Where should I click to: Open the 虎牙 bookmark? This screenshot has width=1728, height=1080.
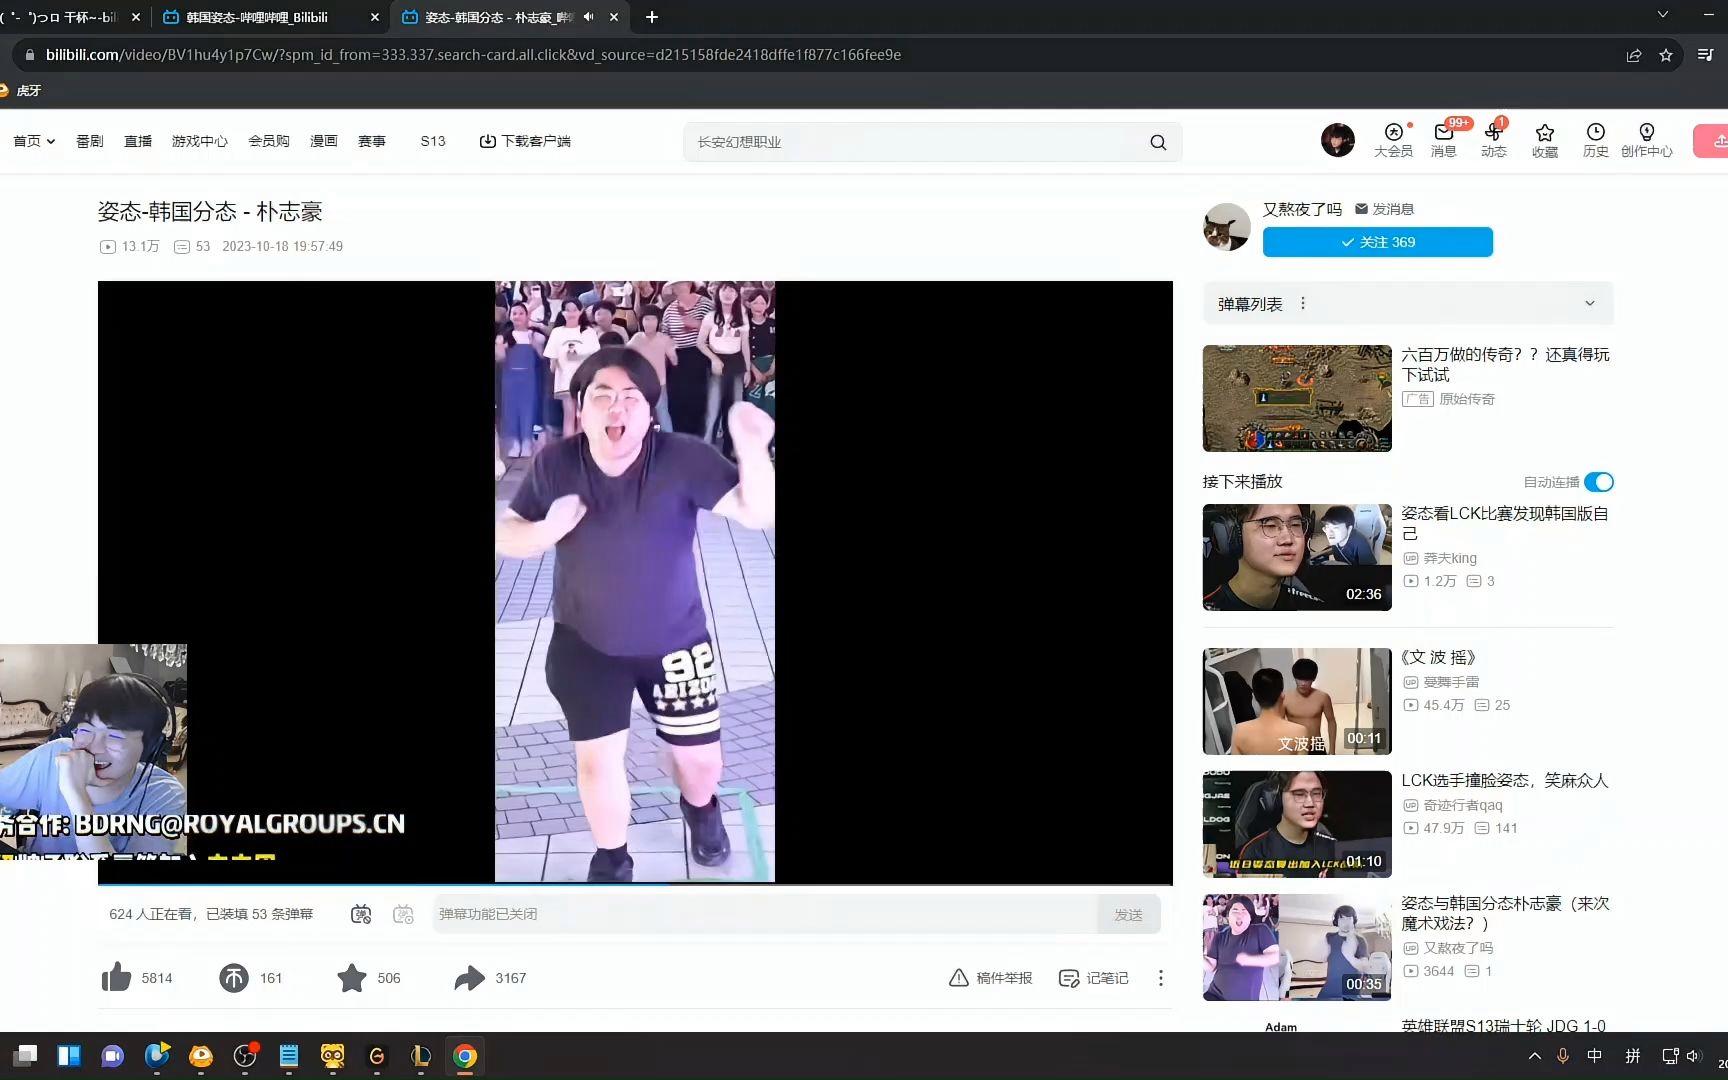coord(21,90)
